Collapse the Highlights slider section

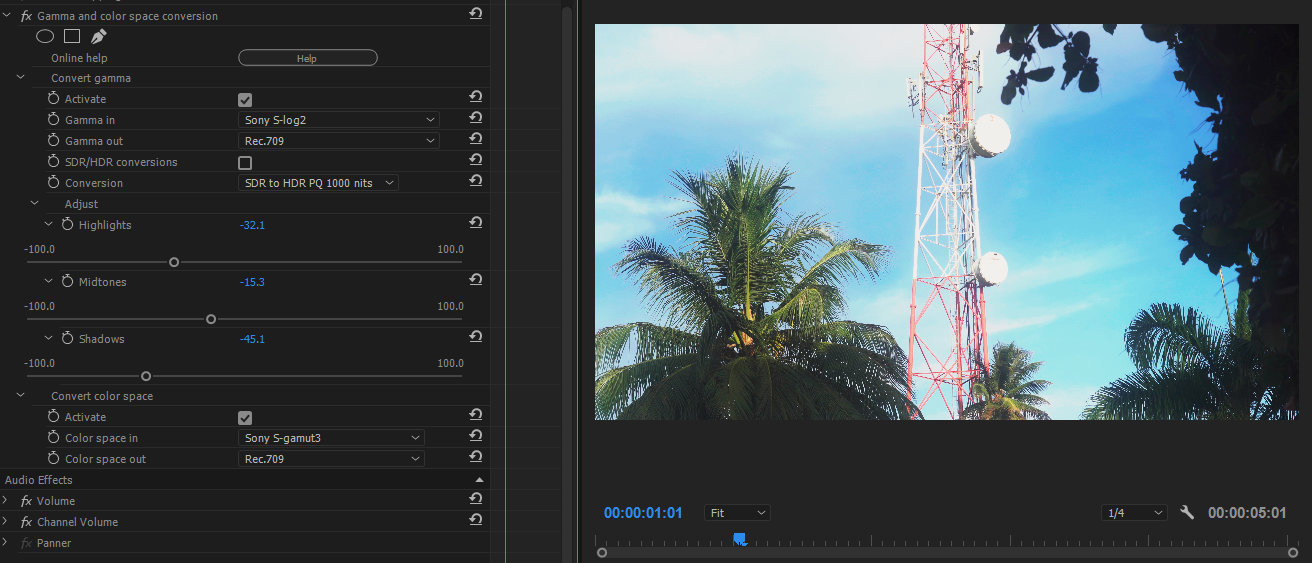[x=48, y=224]
